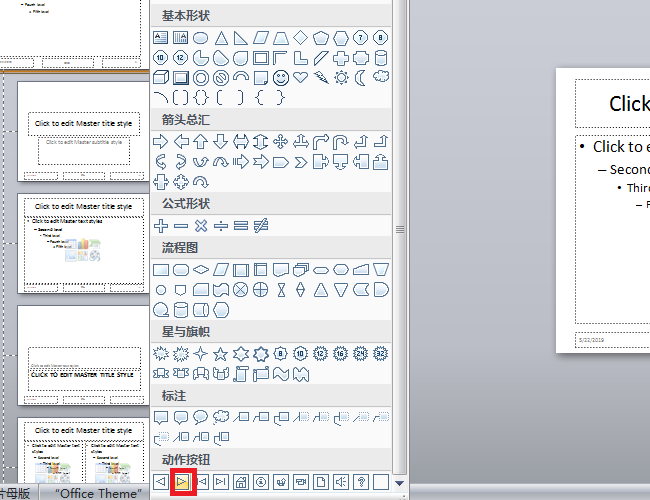Select the Forward or Next action button shape

[x=181, y=482]
